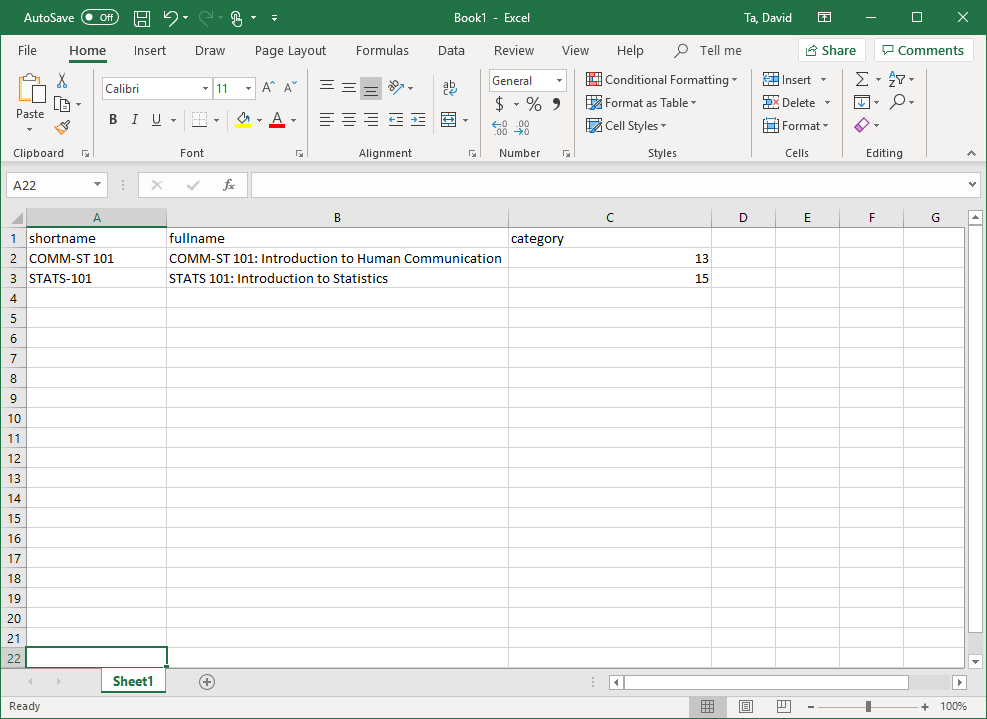Decrease indent in Alignment group

[396, 120]
